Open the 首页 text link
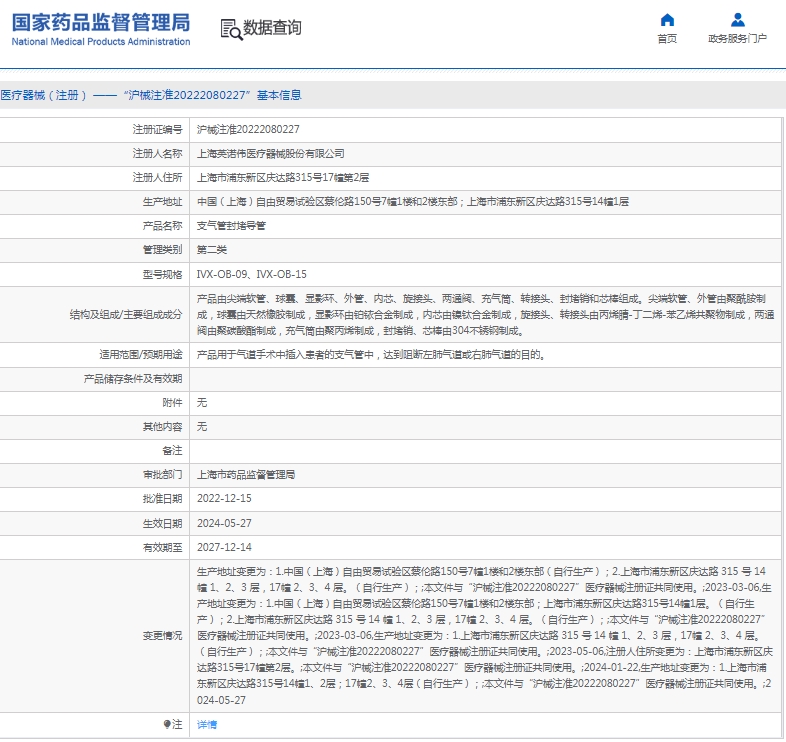The height and width of the screenshot is (742, 786). (667, 39)
